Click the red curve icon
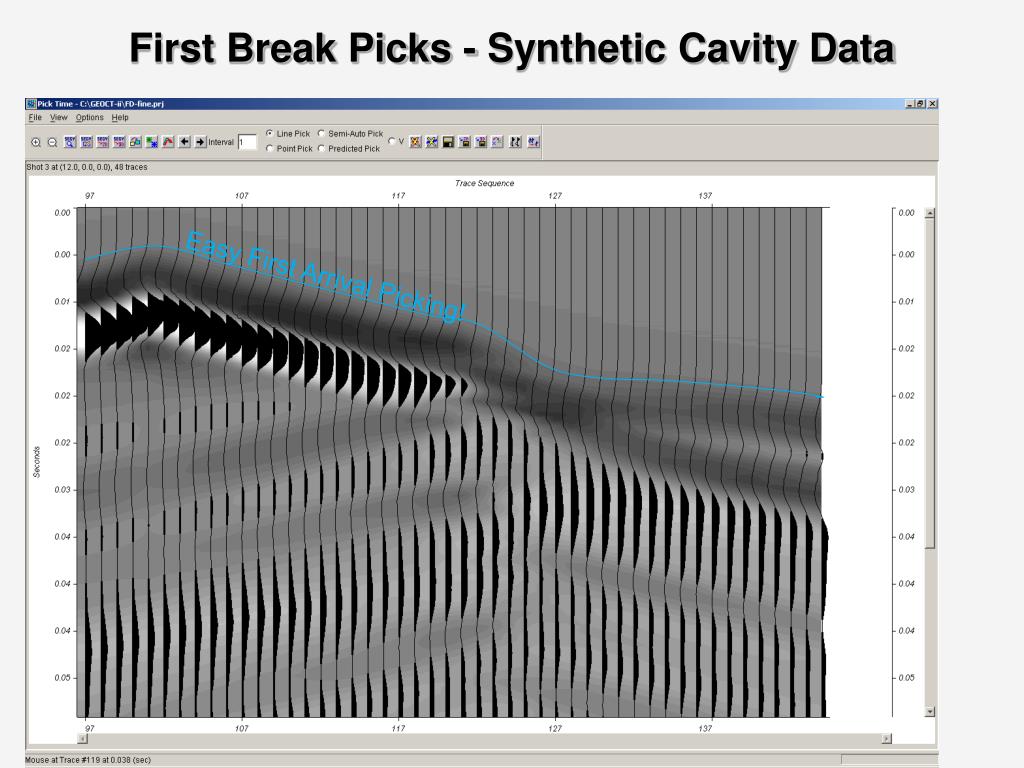This screenshot has height=768, width=1024. coord(168,142)
